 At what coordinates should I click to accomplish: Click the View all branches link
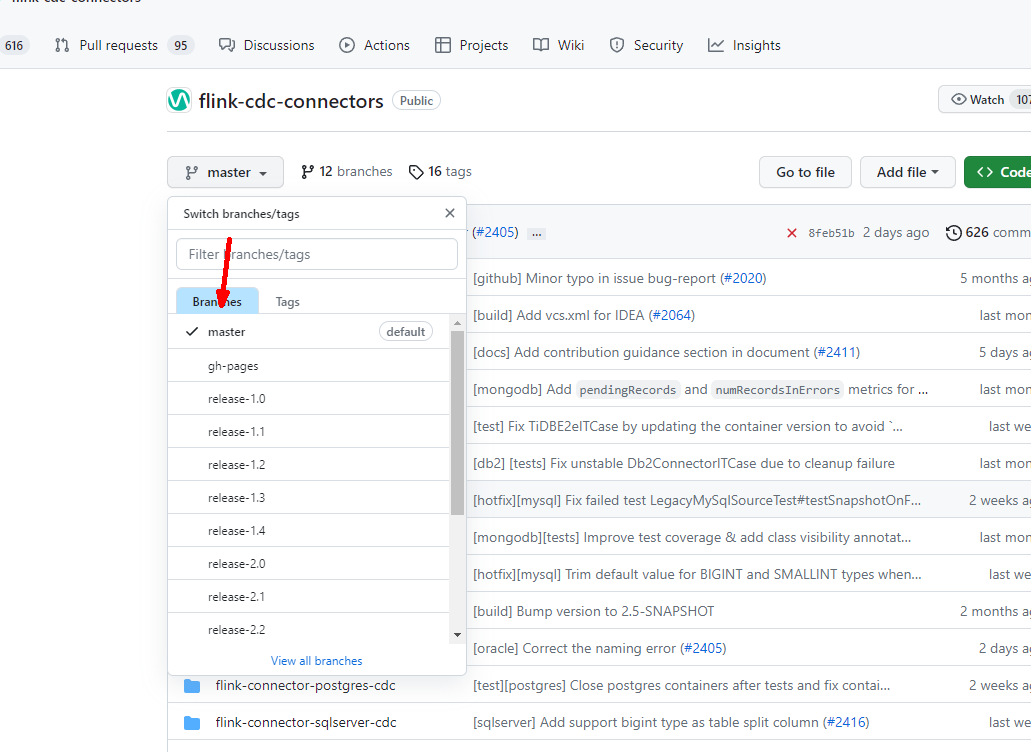click(x=316, y=661)
